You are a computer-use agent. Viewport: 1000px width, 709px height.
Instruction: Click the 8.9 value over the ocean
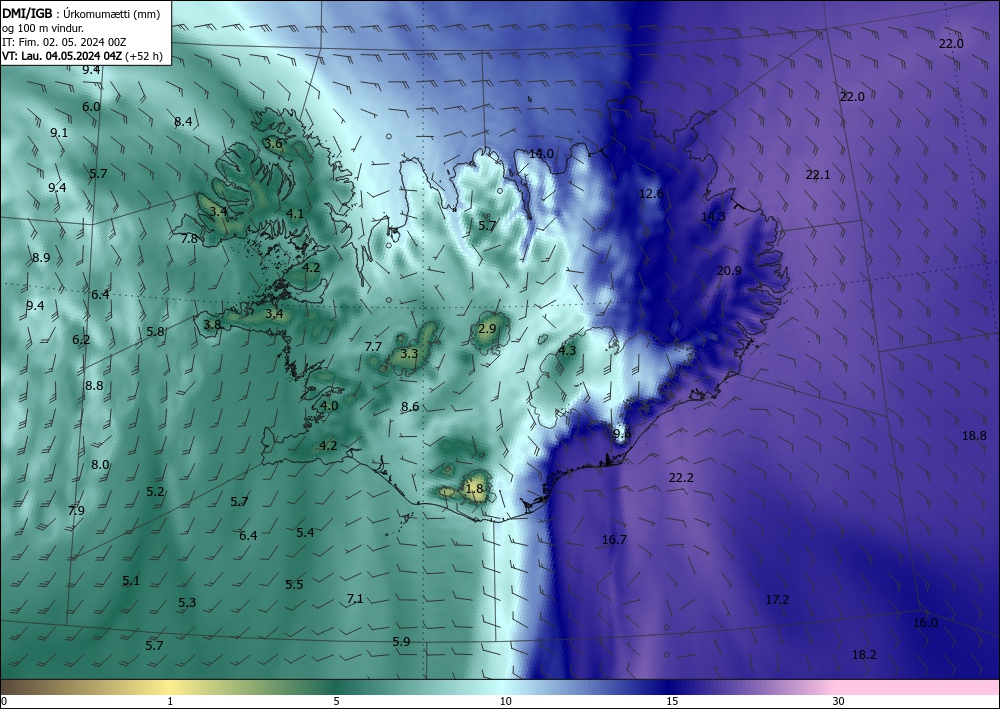pos(41,258)
